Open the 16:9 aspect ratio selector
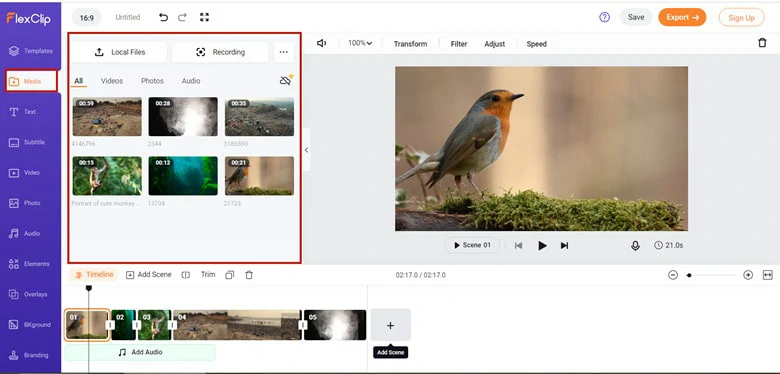The width and height of the screenshot is (780, 374). (87, 17)
